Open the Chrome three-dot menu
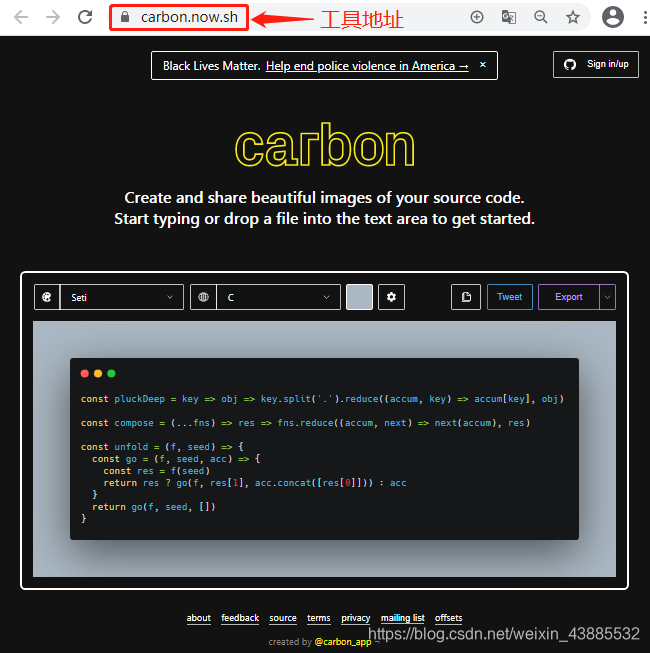The width and height of the screenshot is (650, 653). pos(645,17)
